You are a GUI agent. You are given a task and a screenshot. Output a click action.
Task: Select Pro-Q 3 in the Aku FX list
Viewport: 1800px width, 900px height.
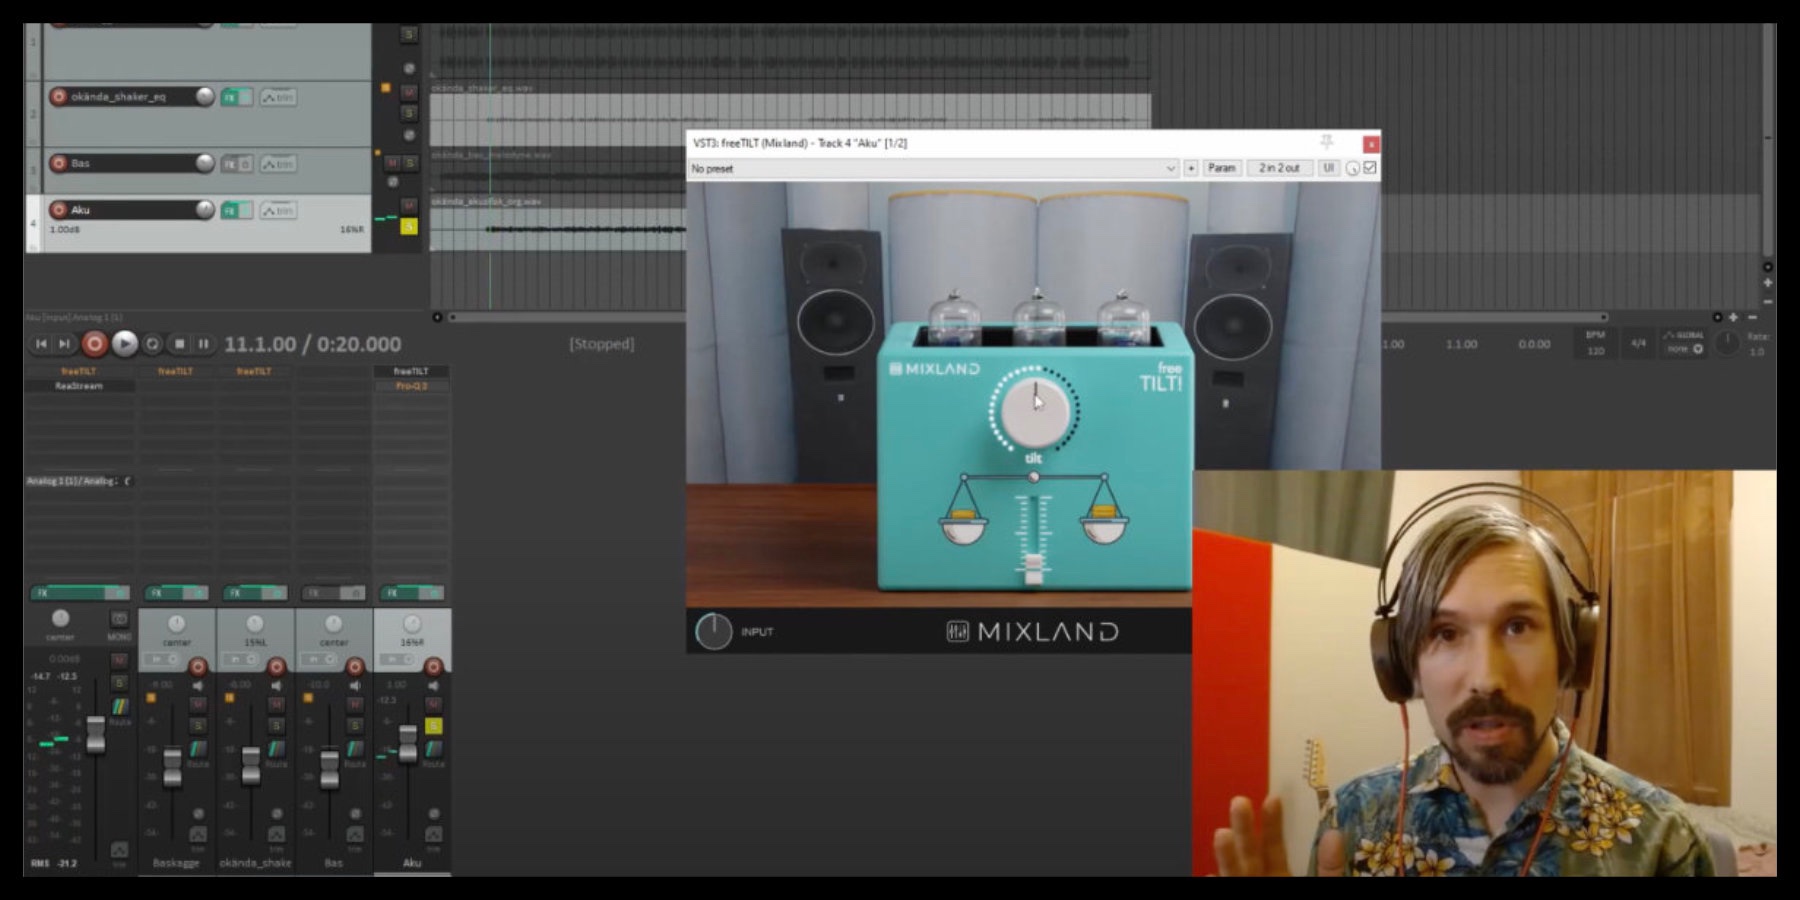tap(411, 386)
